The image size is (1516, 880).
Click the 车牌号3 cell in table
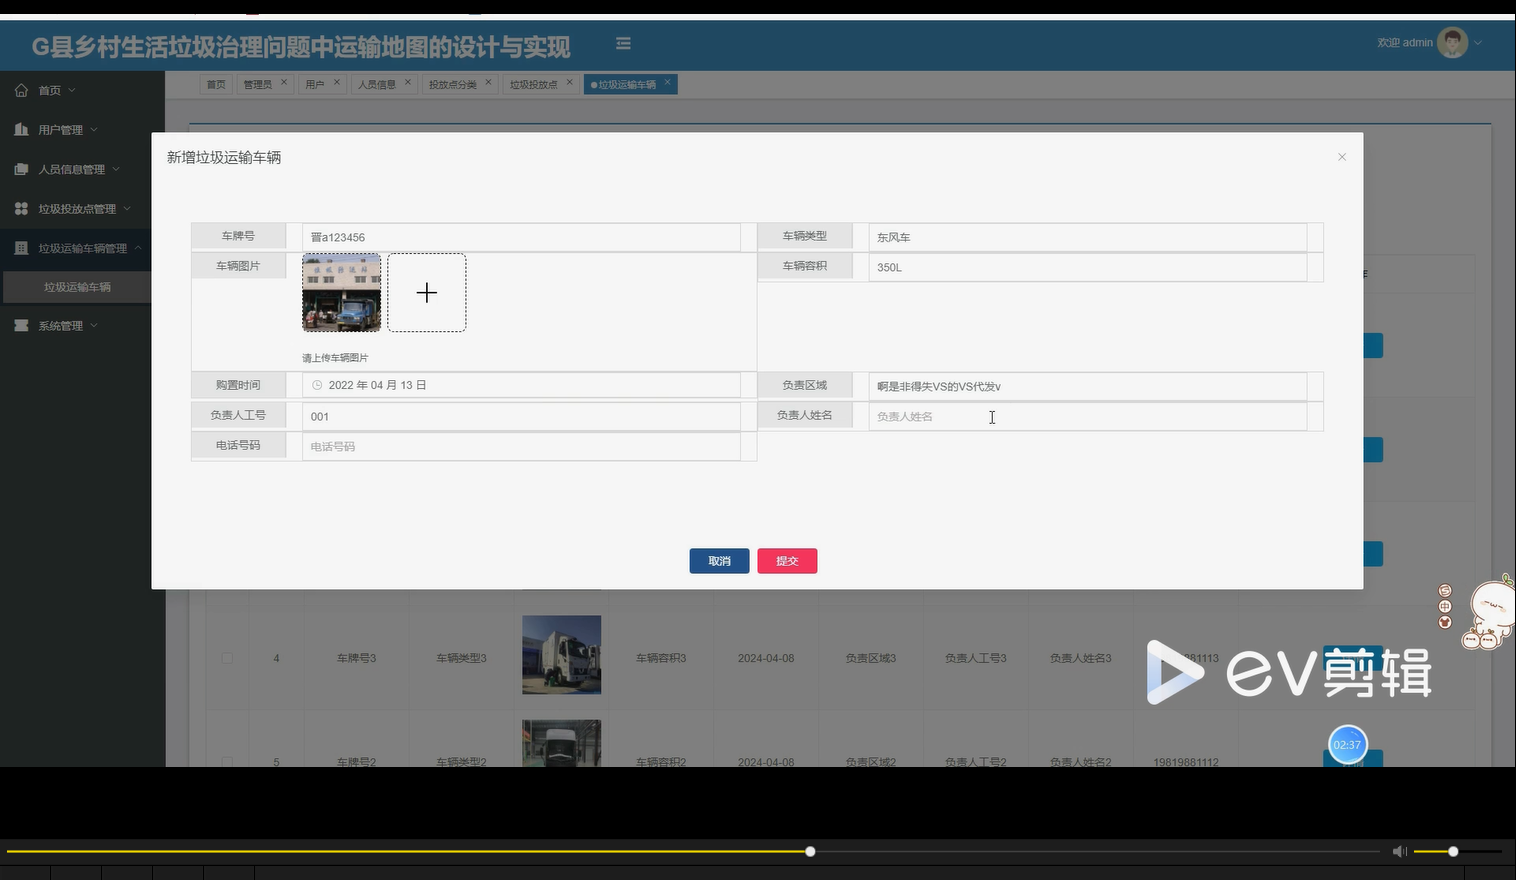pos(356,658)
